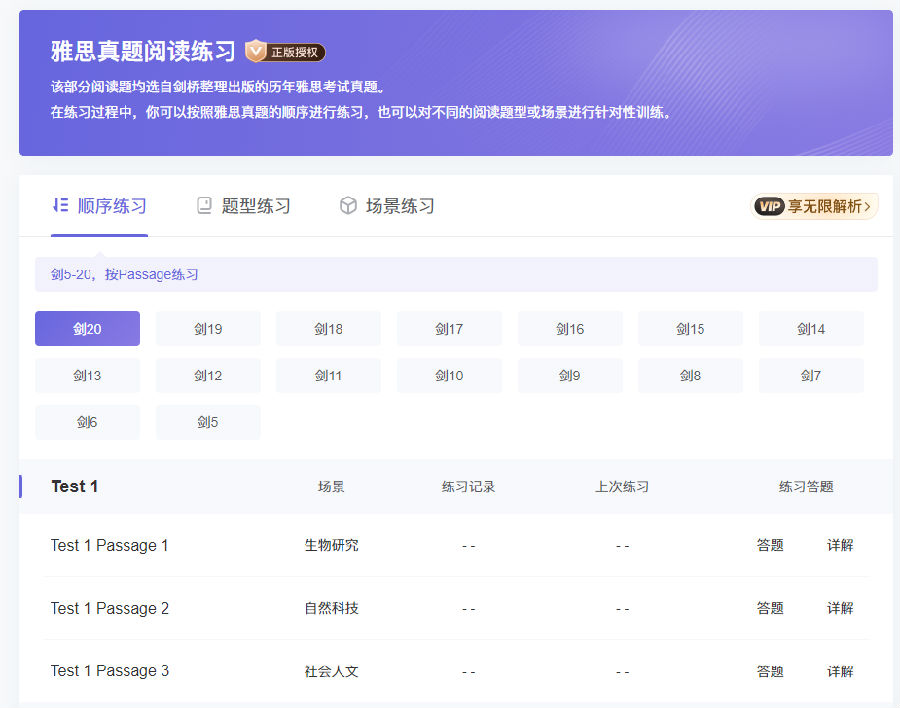The width and height of the screenshot is (900, 708).
Task: Select the 顺序练习 tab
Action: click(112, 206)
